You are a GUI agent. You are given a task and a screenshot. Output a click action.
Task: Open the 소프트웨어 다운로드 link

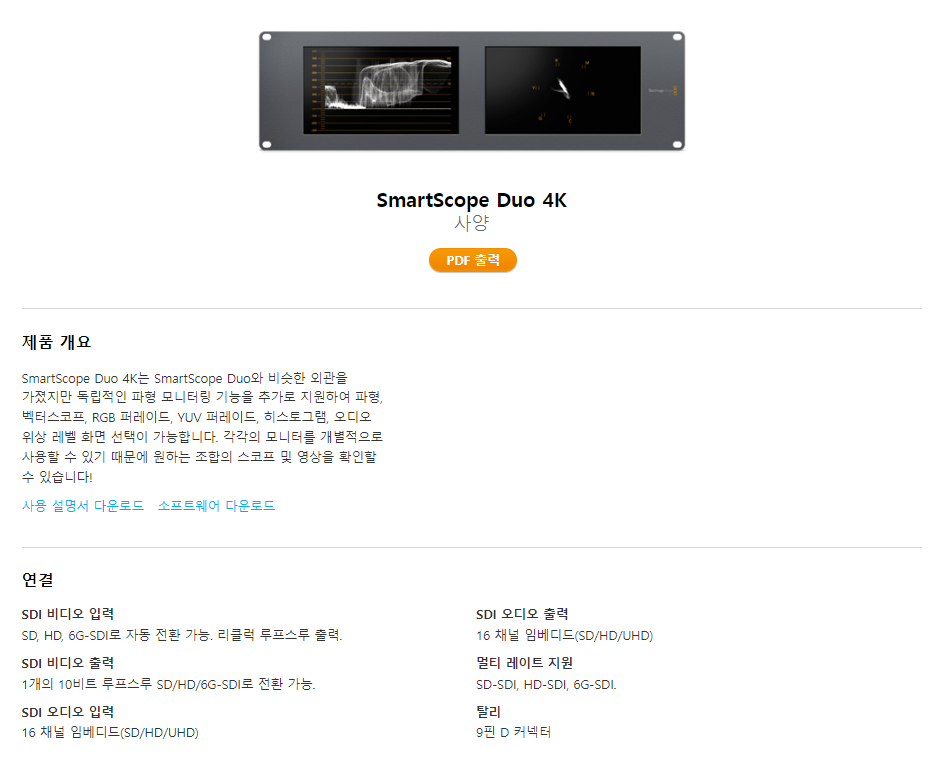217,506
